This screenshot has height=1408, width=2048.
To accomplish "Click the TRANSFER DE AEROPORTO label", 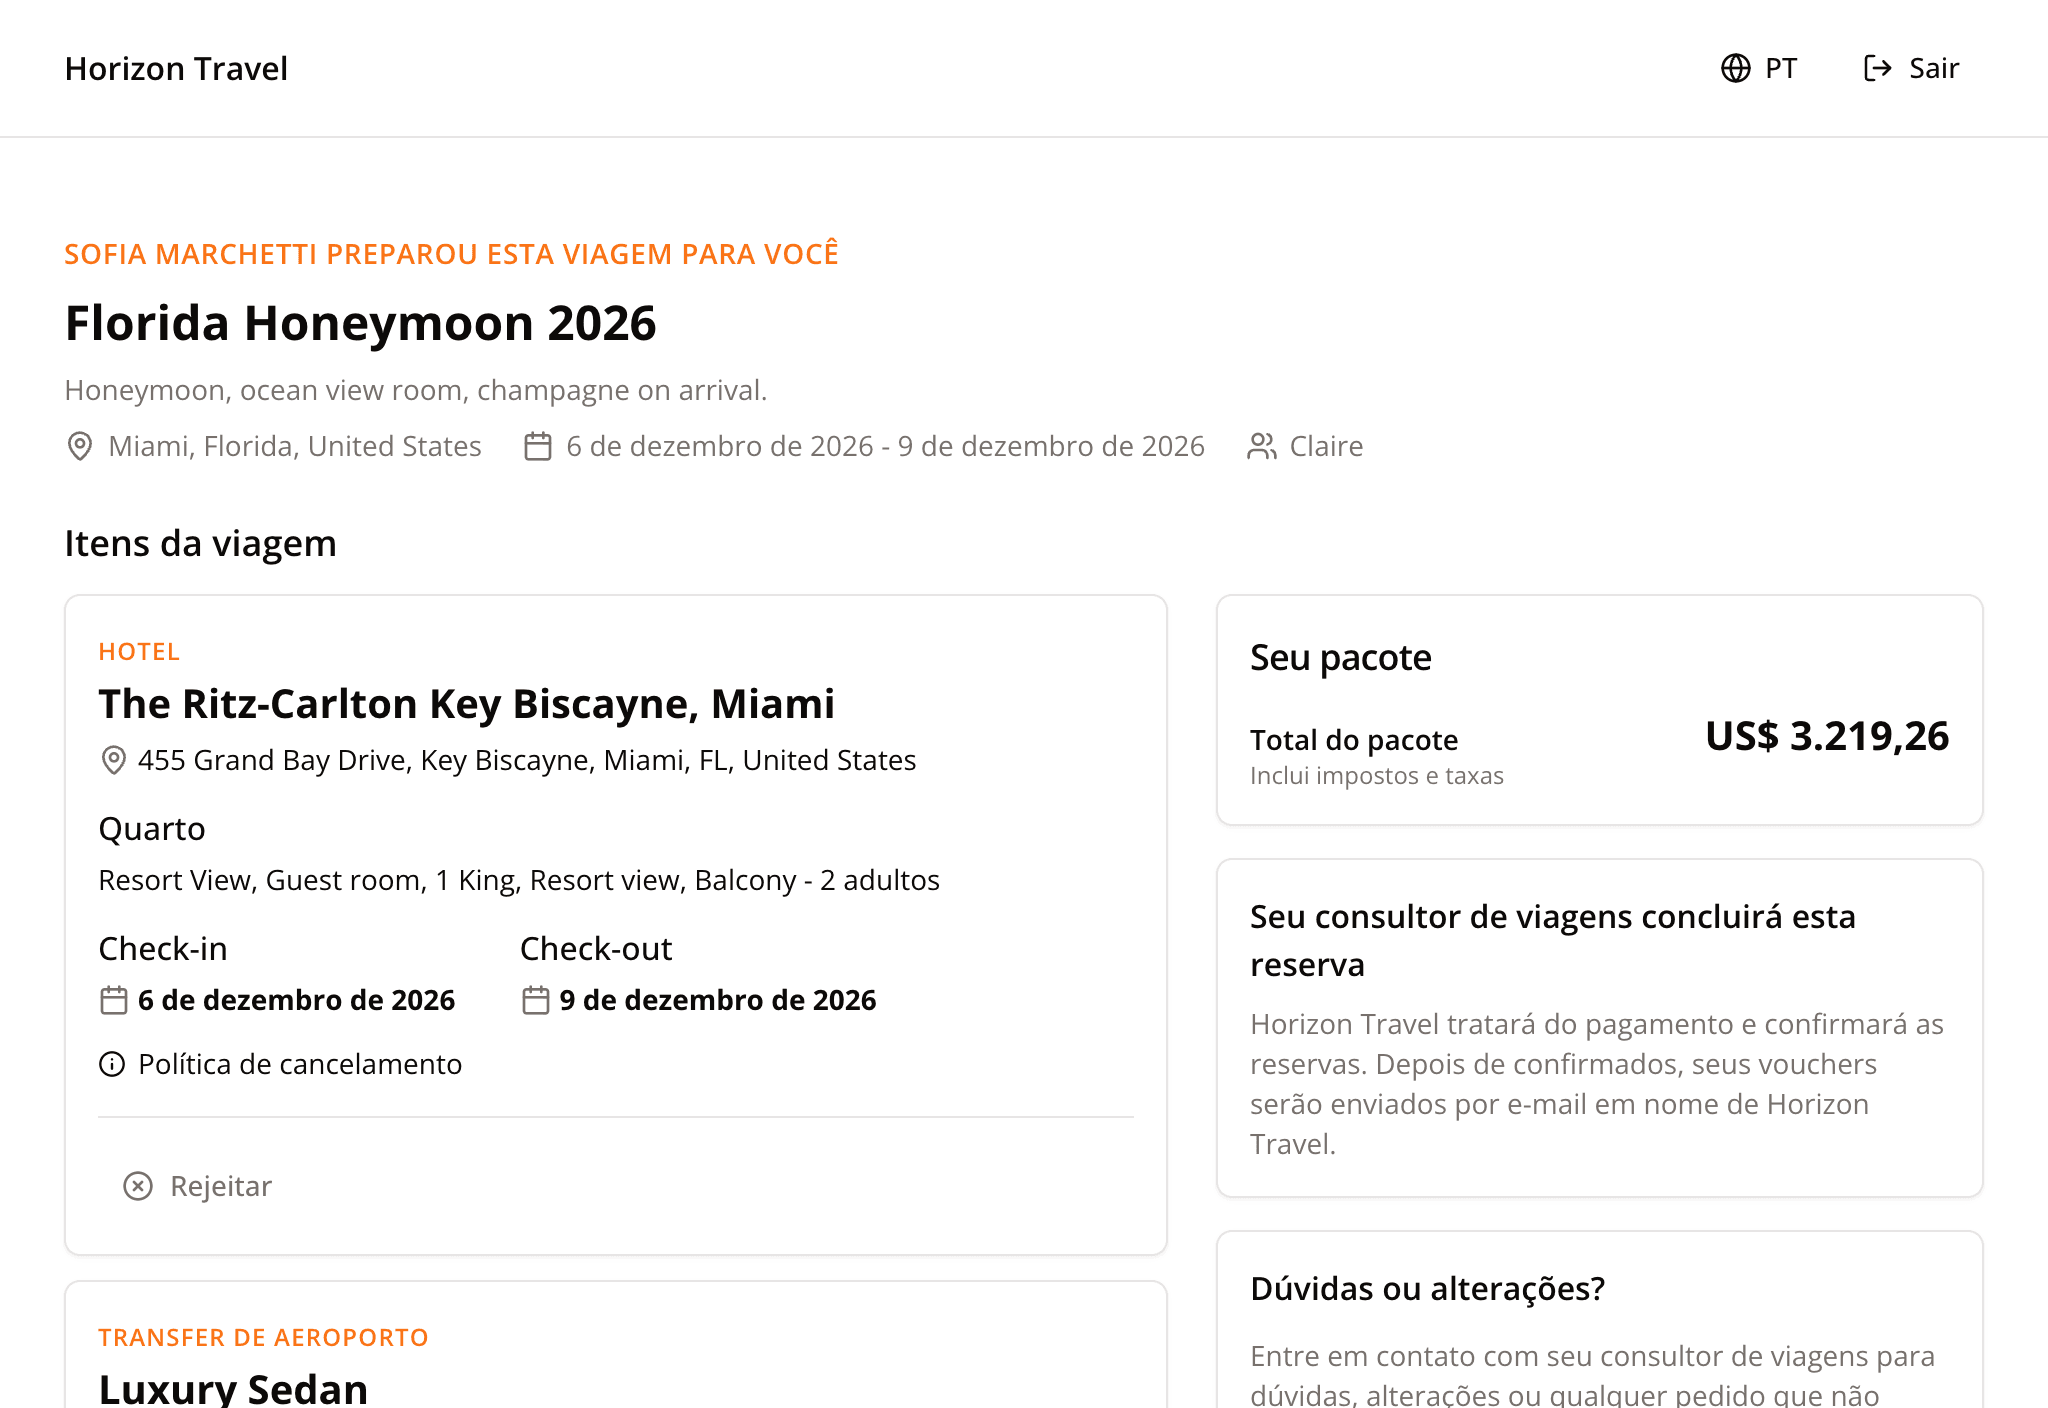I will (x=263, y=1338).
